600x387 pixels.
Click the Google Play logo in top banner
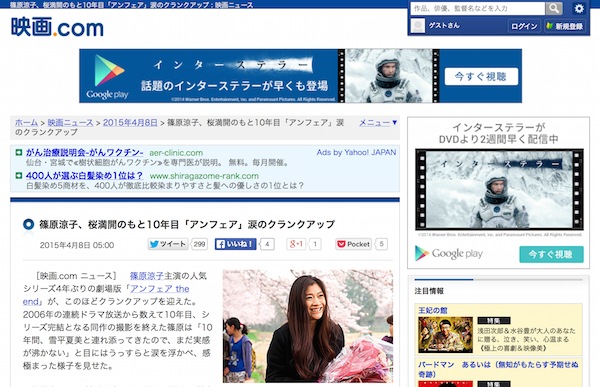108,76
